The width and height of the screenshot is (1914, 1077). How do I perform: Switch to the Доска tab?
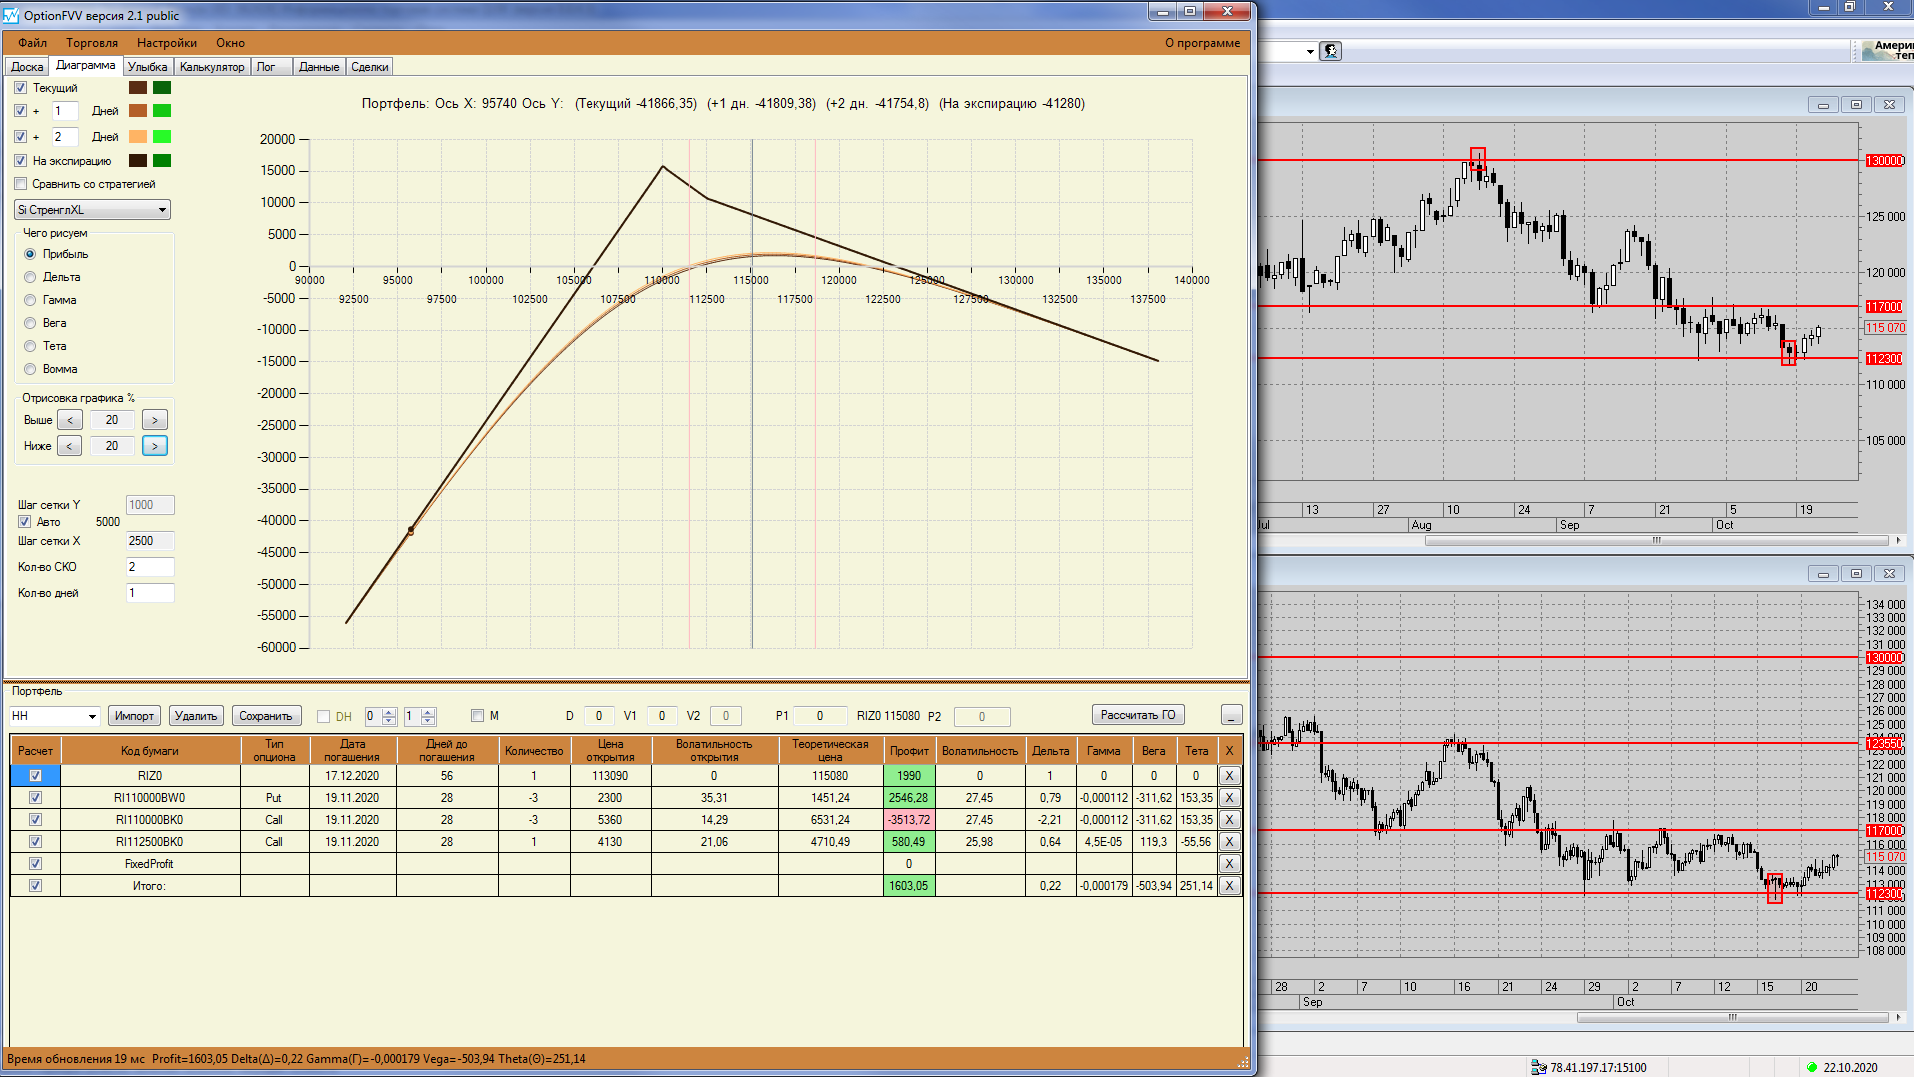pyautogui.click(x=27, y=67)
